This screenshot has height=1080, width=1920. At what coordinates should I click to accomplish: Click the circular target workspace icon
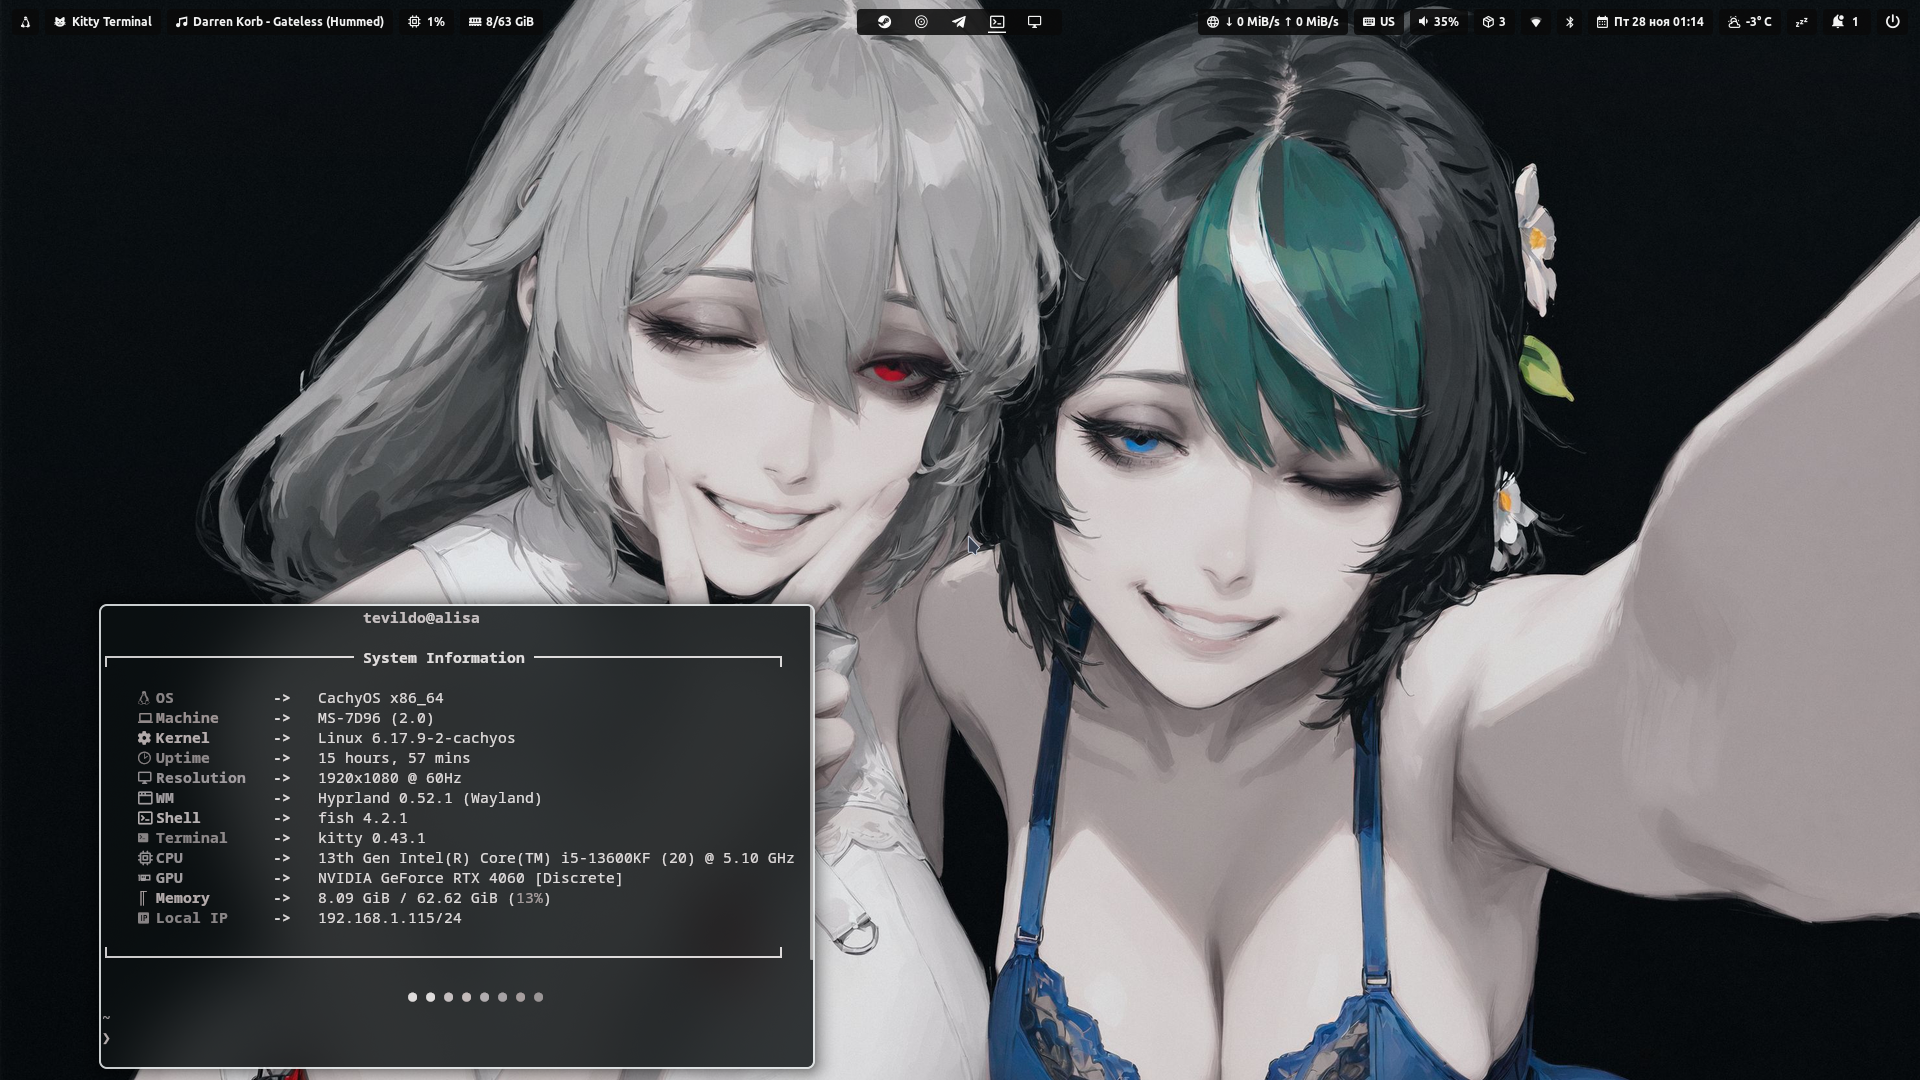coord(921,21)
